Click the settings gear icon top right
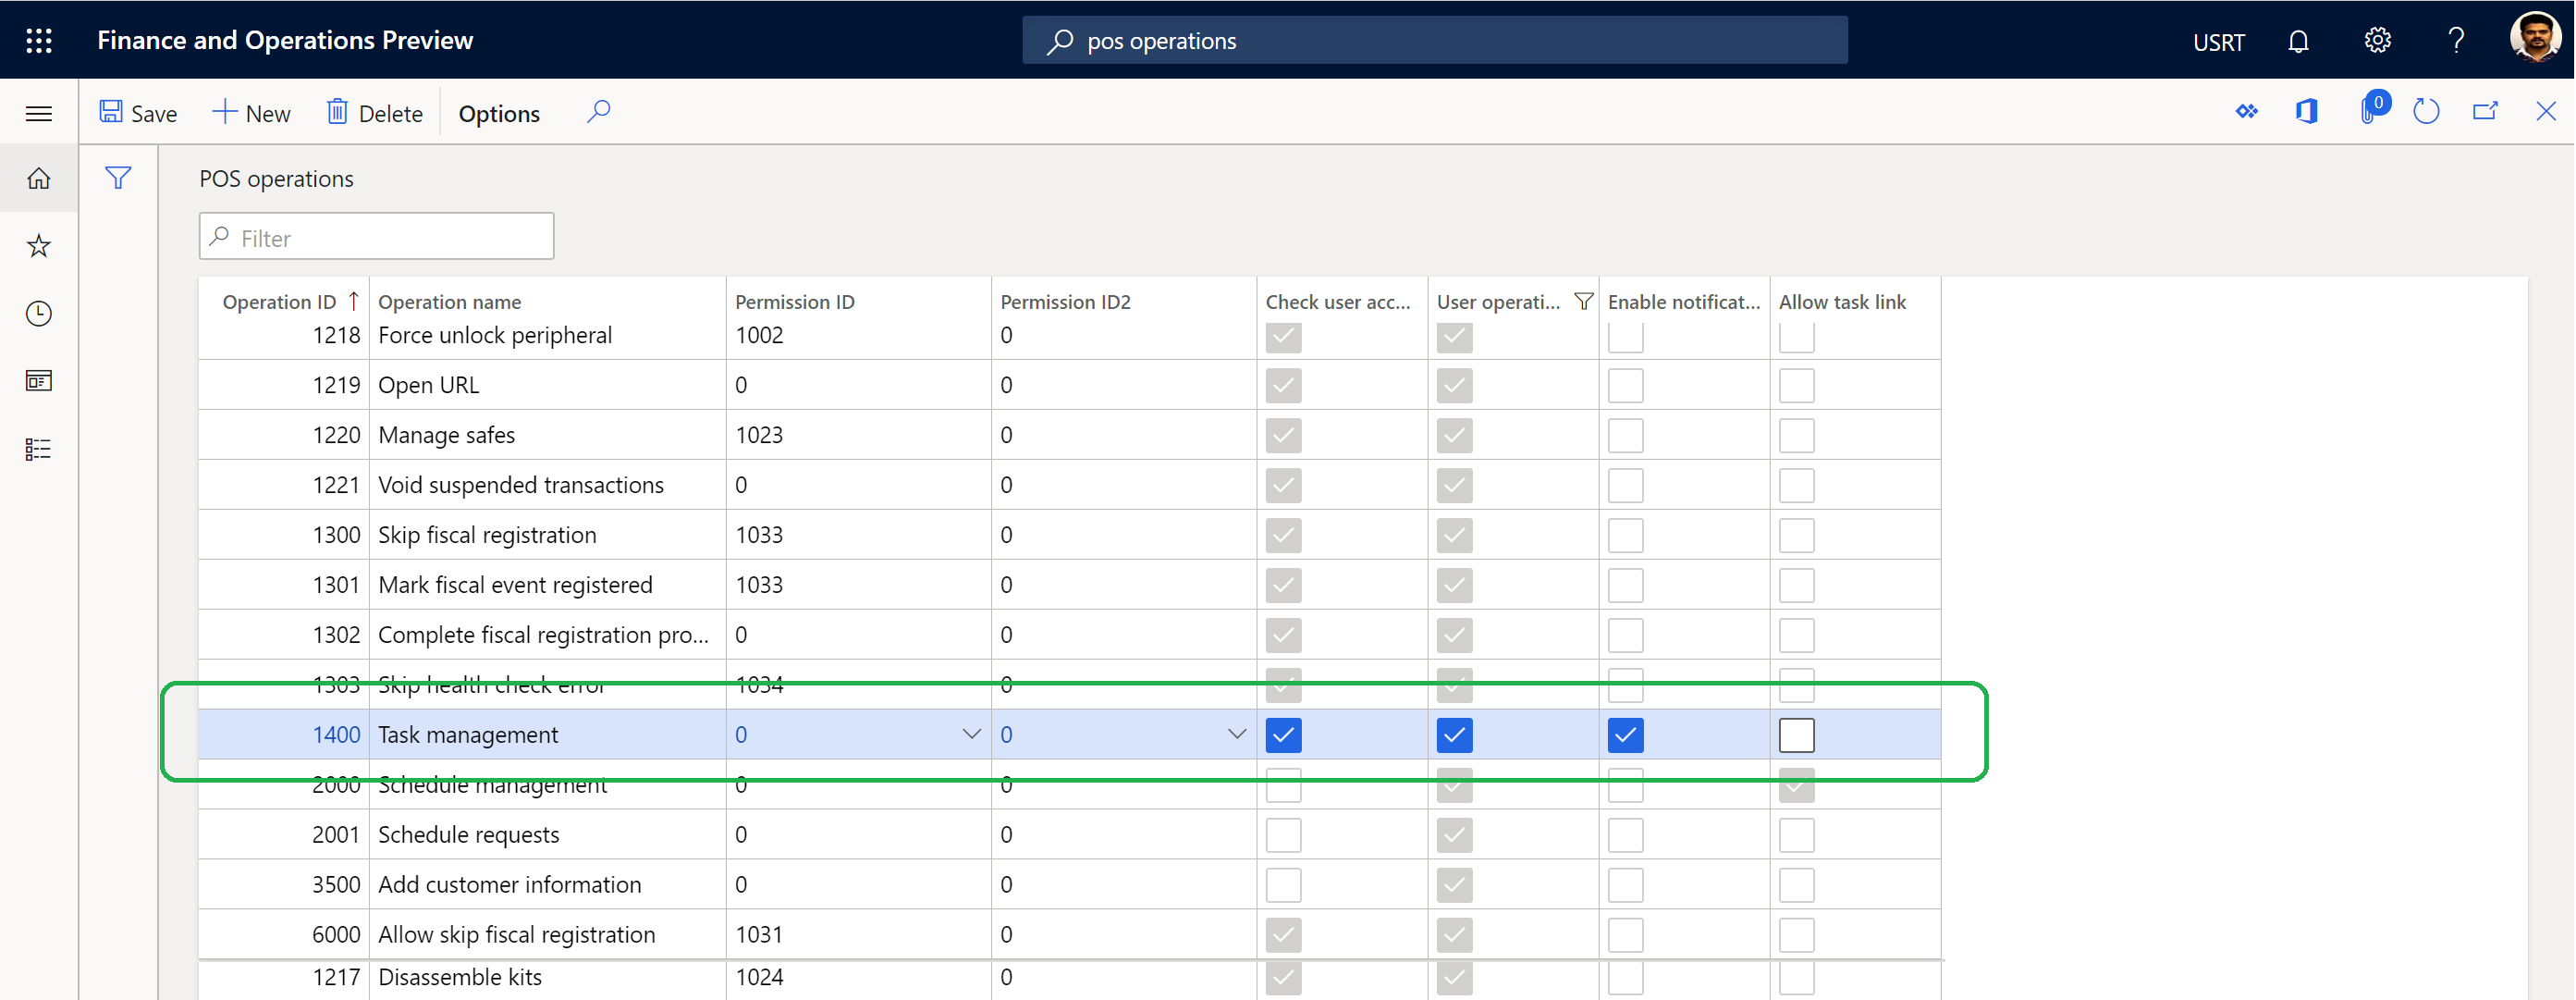 coord(2379,40)
